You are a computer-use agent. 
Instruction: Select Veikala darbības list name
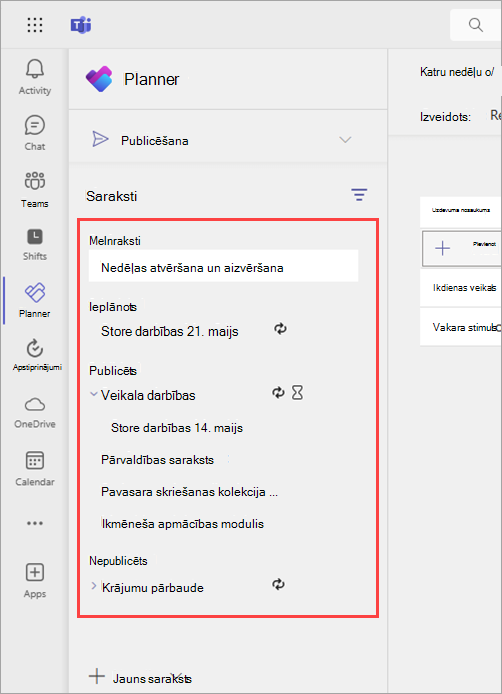pyautogui.click(x=148, y=395)
